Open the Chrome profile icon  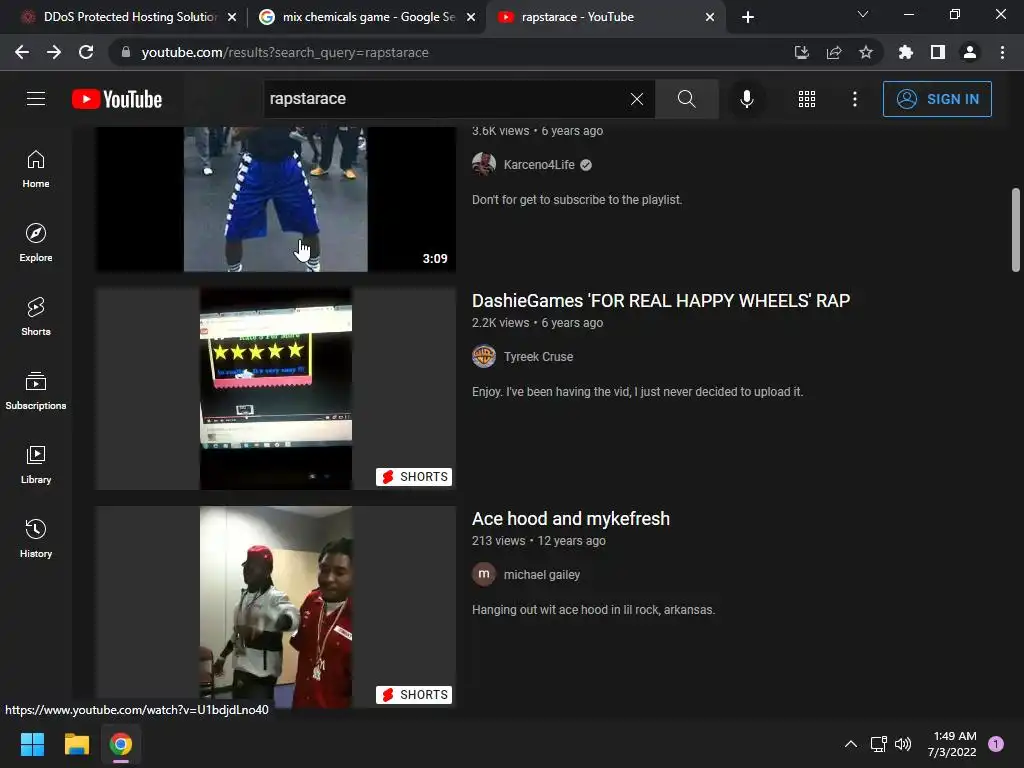tap(970, 52)
